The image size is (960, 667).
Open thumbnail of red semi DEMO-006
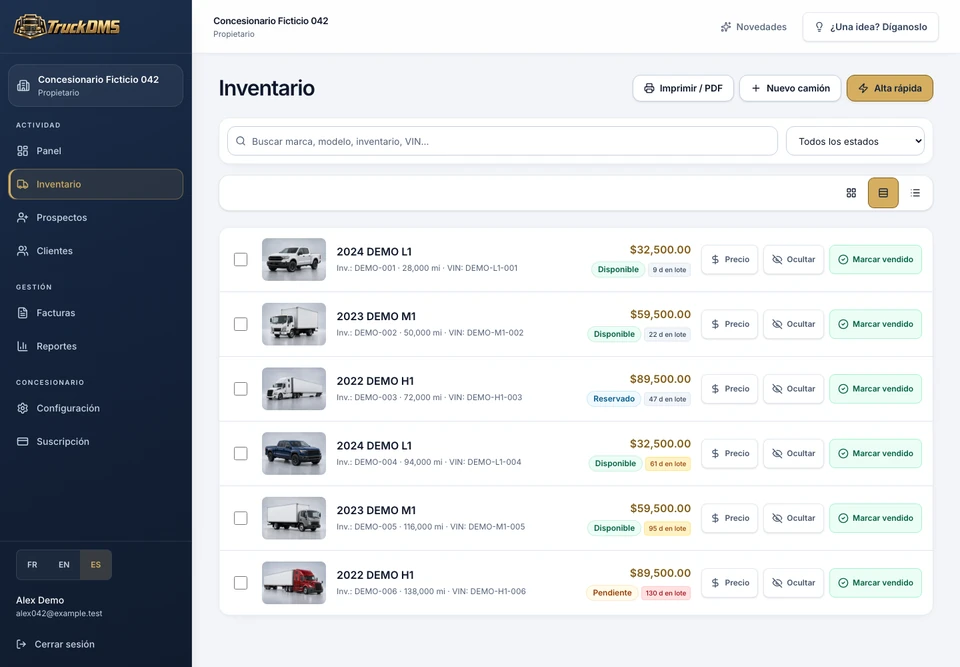[x=294, y=583]
